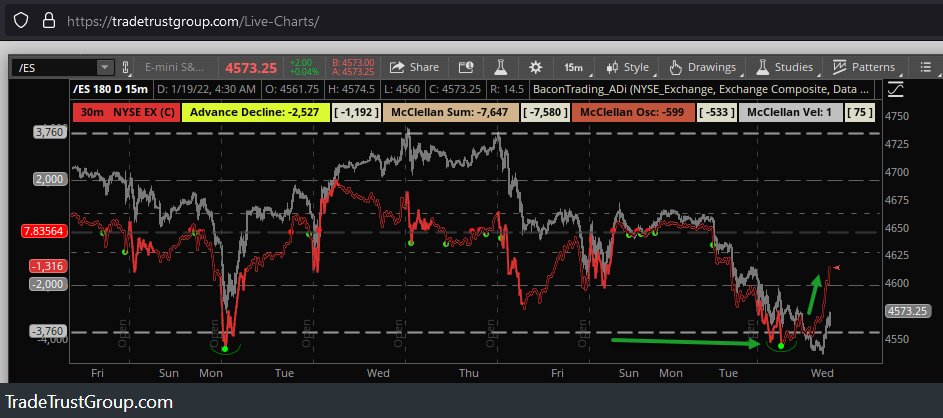943x418 pixels.
Task: Click the L: 4560 low value
Action: click(404, 90)
